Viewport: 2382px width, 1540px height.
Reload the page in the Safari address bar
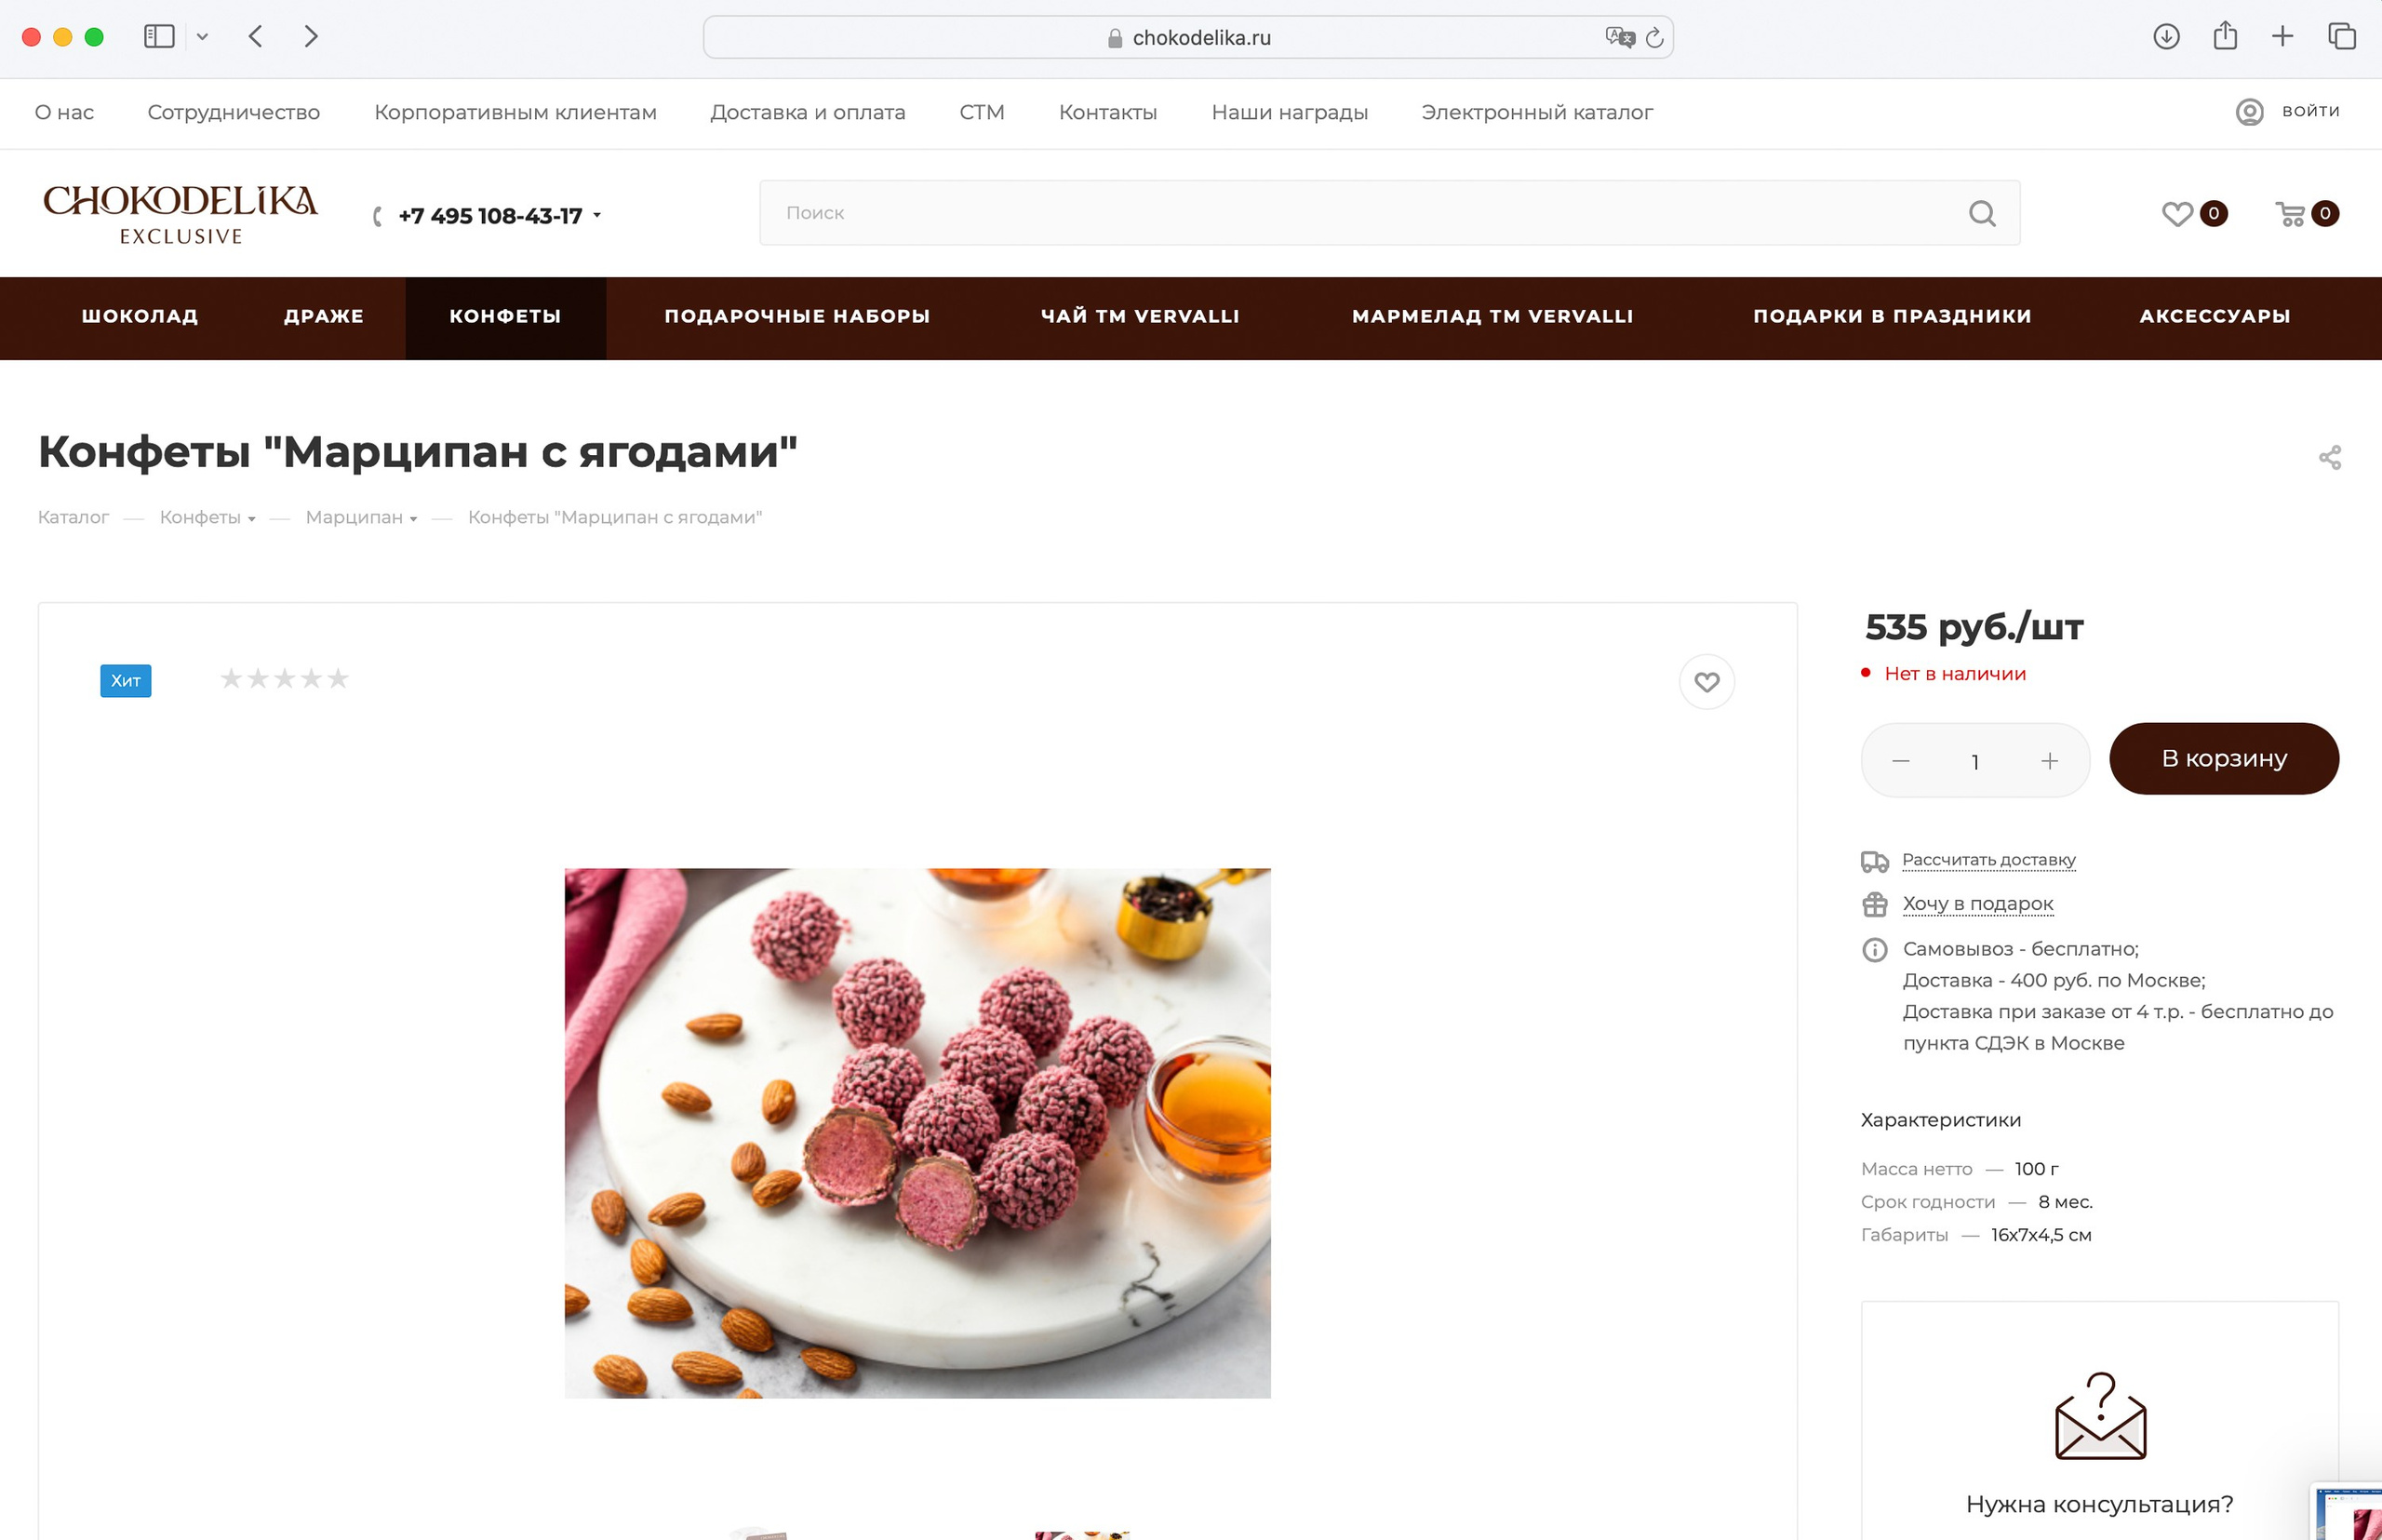[x=1655, y=38]
